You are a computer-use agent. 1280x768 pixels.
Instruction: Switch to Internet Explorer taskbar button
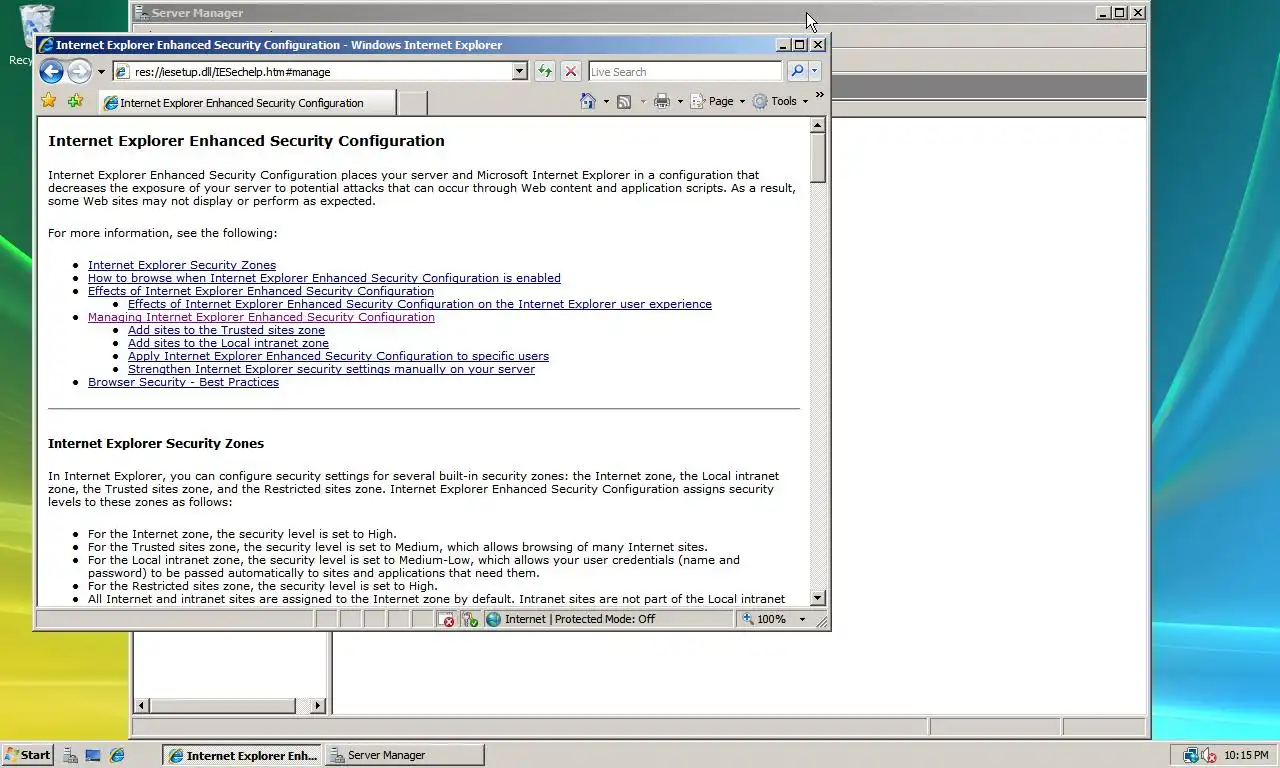(x=242, y=755)
